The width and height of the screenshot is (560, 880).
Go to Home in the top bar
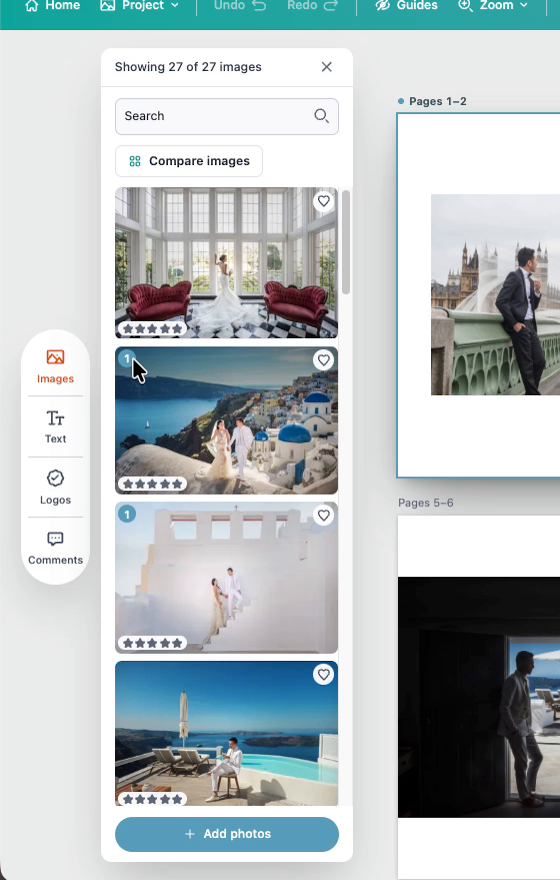(52, 6)
